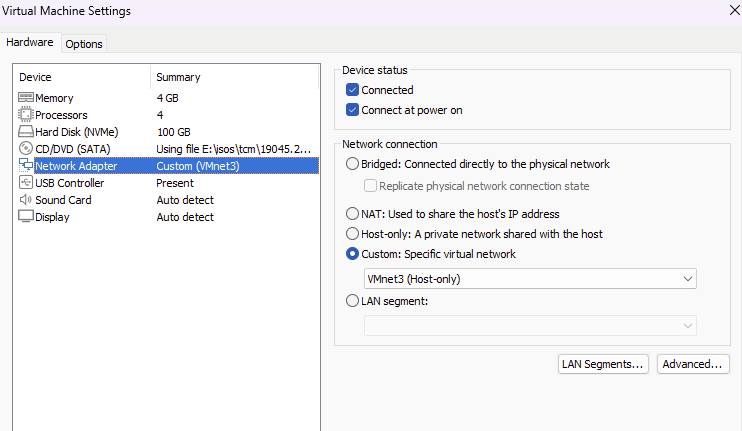Select the Hard Disk (NVMe) drive icon
Image resolution: width=742 pixels, height=431 pixels.
[26, 132]
